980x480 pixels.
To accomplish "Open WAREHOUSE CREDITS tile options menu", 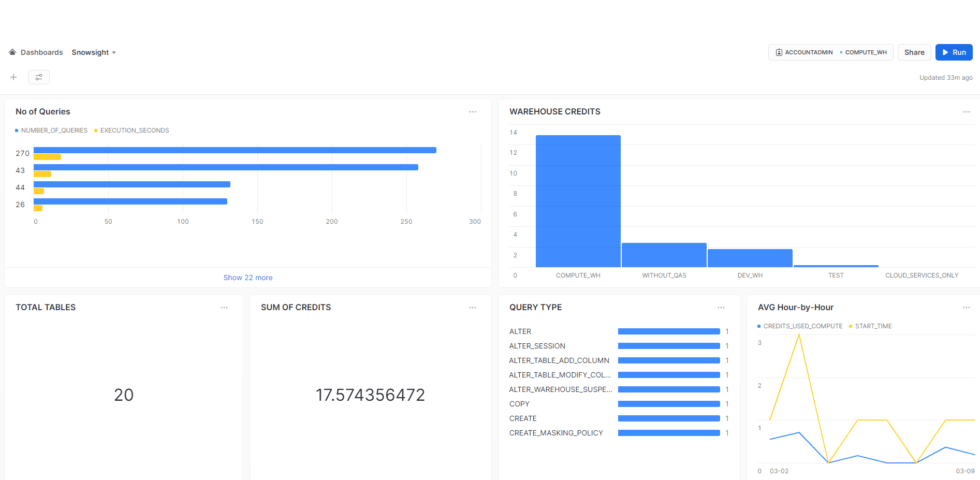I will click(x=966, y=112).
